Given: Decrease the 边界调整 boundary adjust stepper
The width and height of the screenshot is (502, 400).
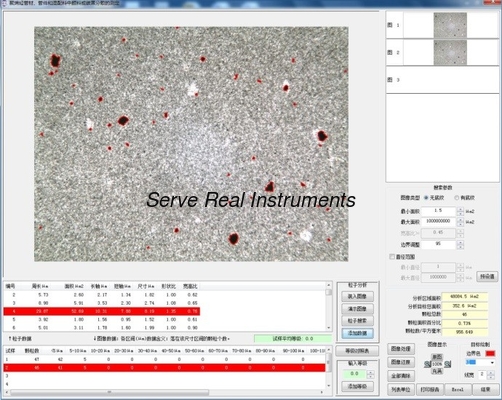Looking at the screenshot, I should [460, 247].
